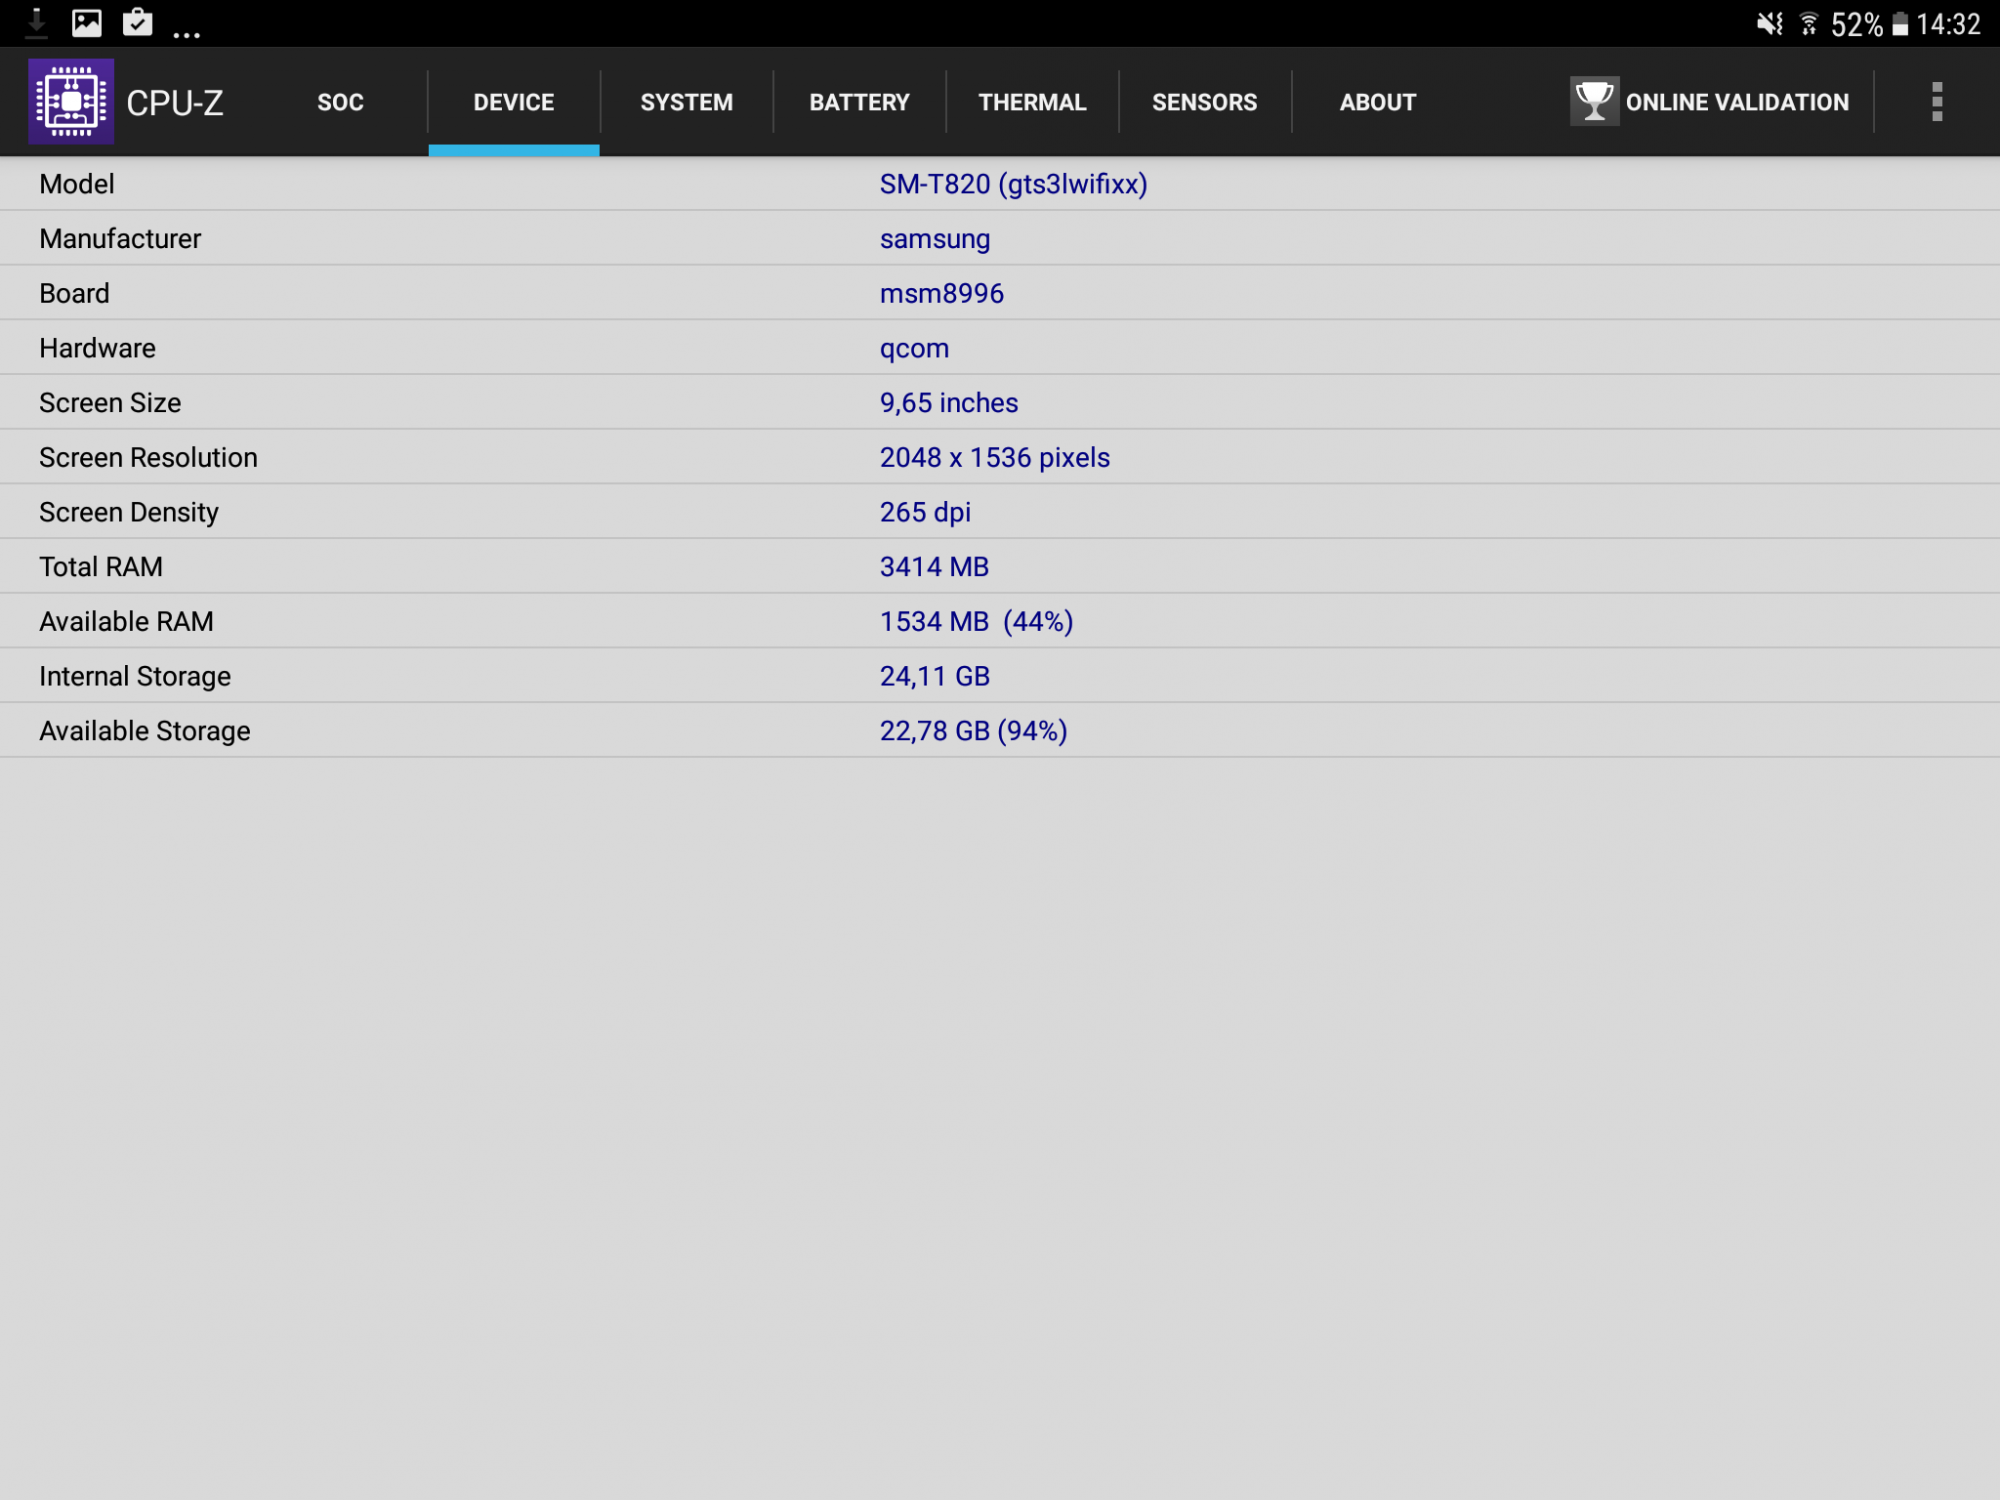Open the ABOUT tab

coord(1377,102)
